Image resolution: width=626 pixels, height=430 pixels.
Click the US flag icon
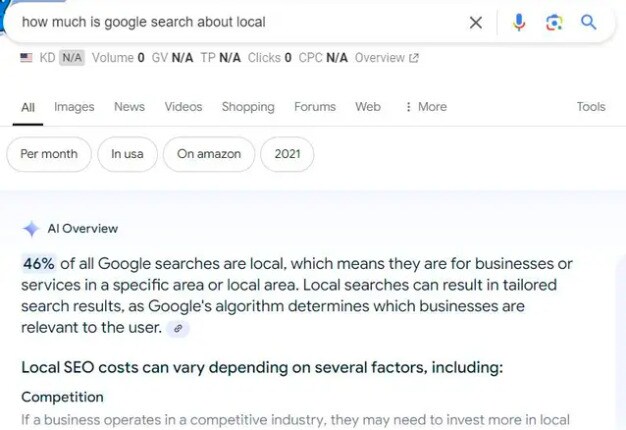point(26,58)
